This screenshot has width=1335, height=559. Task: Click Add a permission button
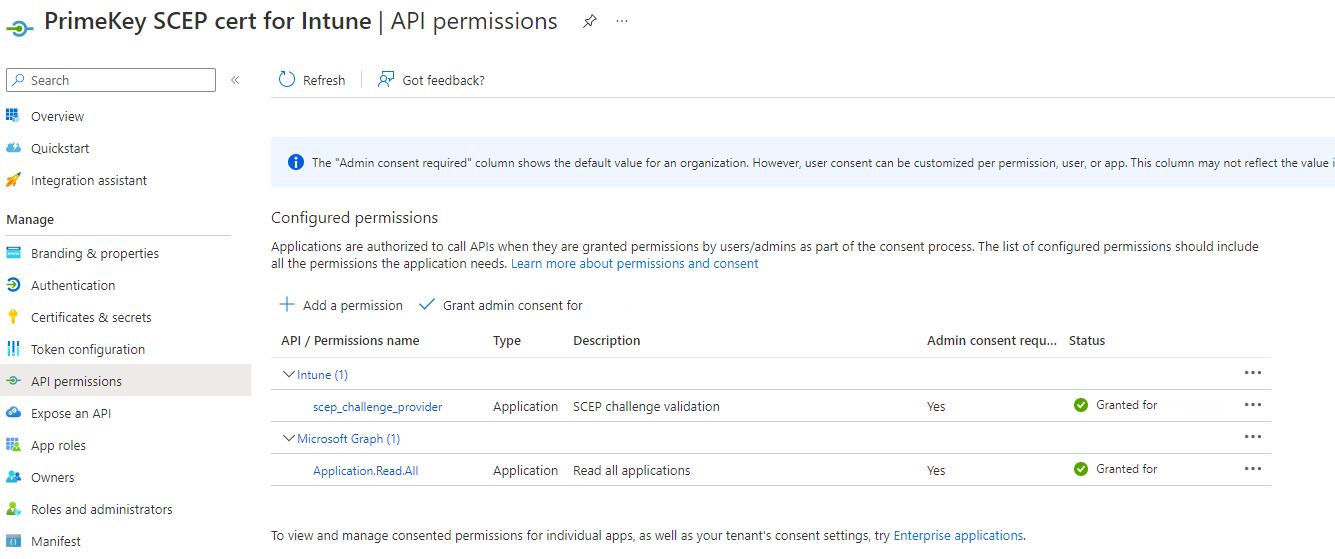point(341,305)
